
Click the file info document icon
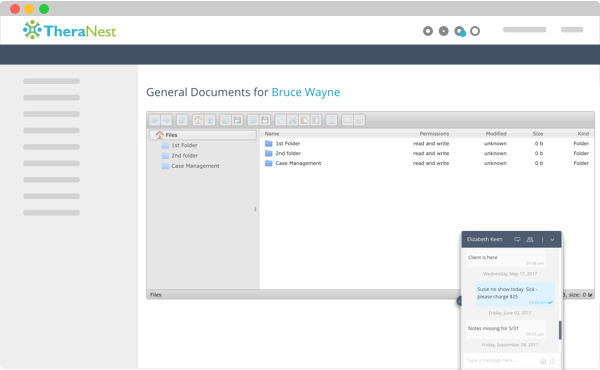pos(332,121)
